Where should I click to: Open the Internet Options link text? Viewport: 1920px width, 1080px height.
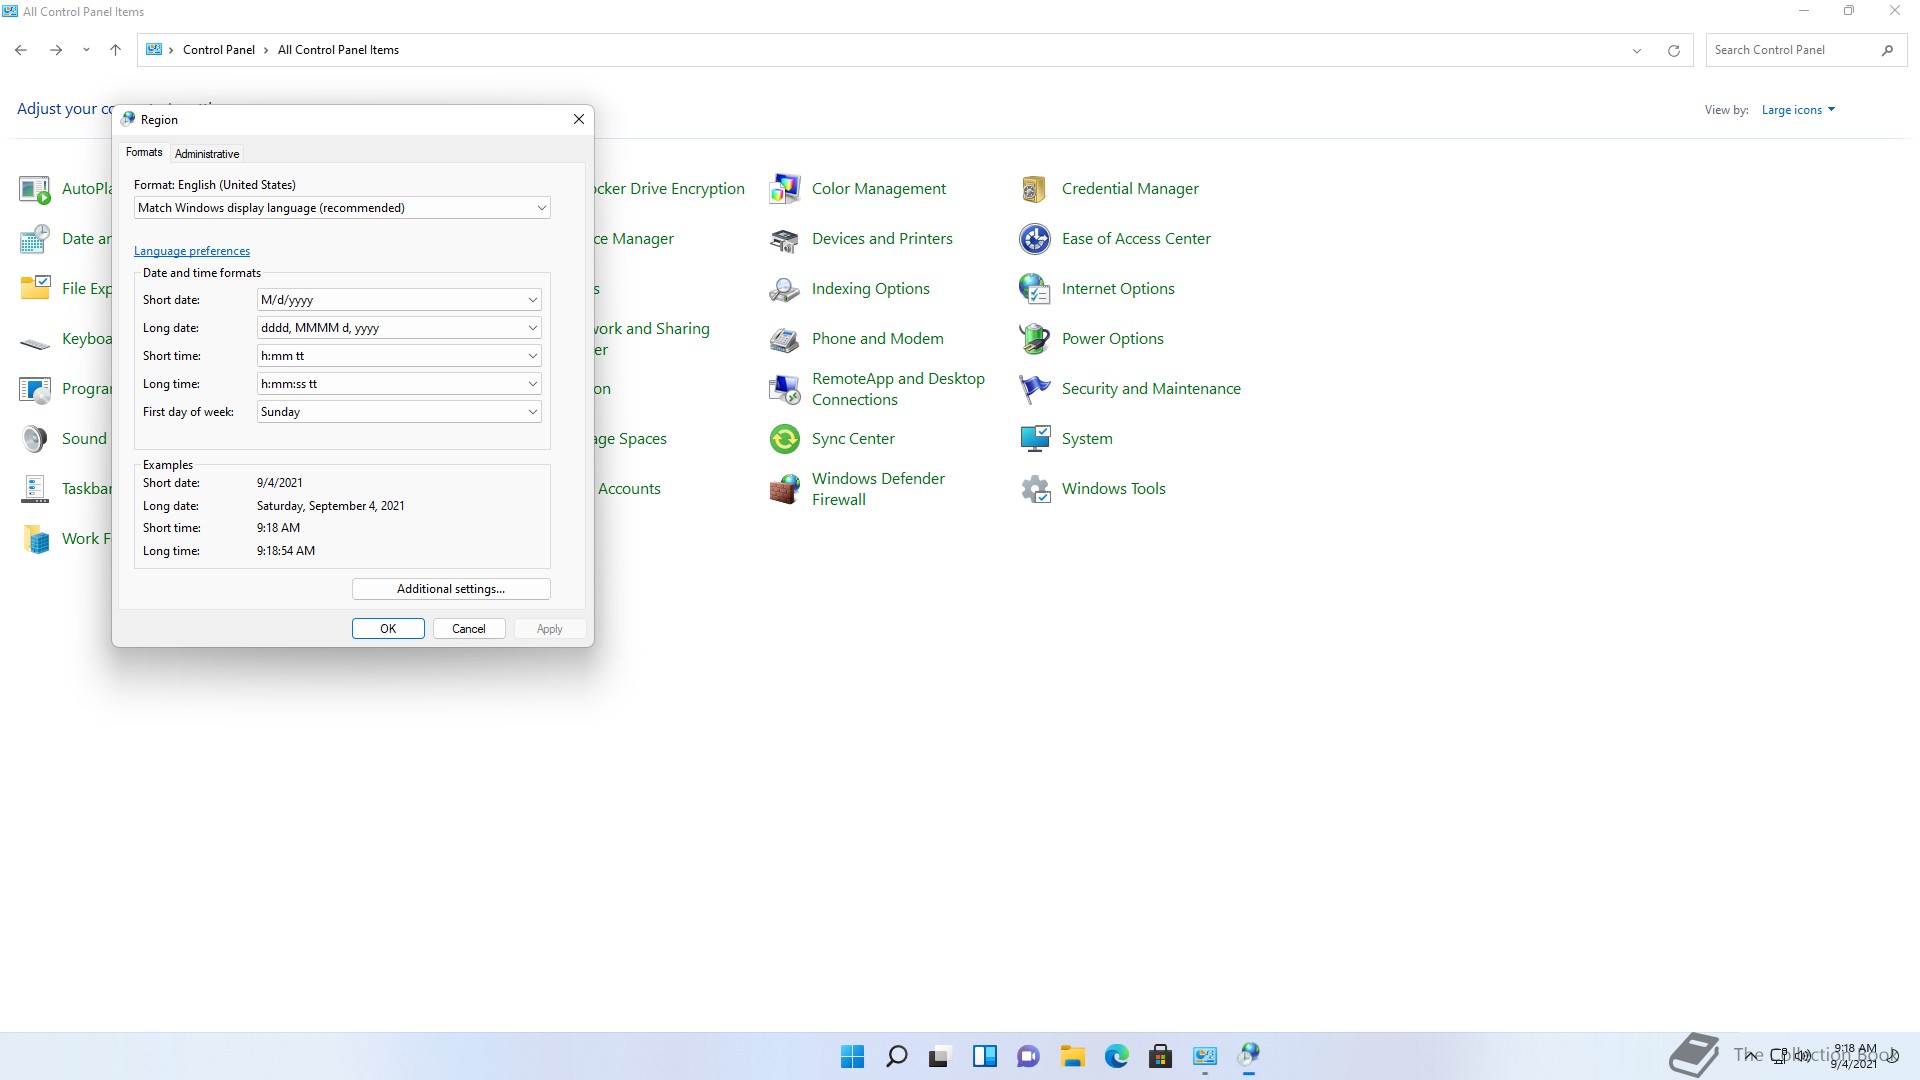coord(1118,289)
